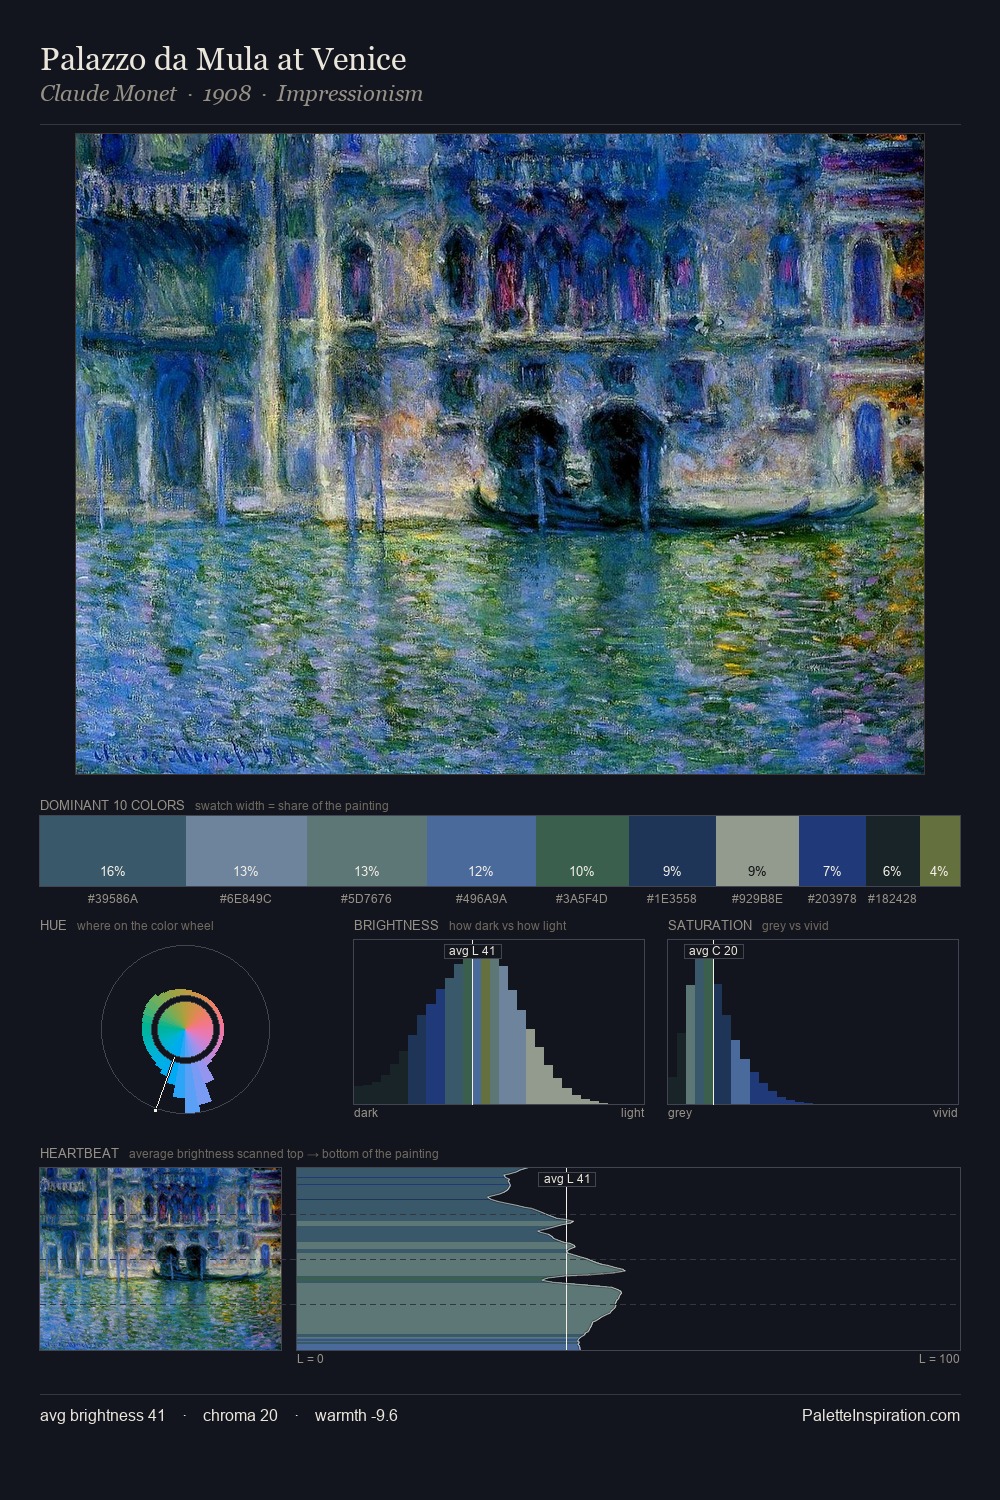Click the saturation histogram bars
The width and height of the screenshot is (1000, 1500).
click(813, 1022)
